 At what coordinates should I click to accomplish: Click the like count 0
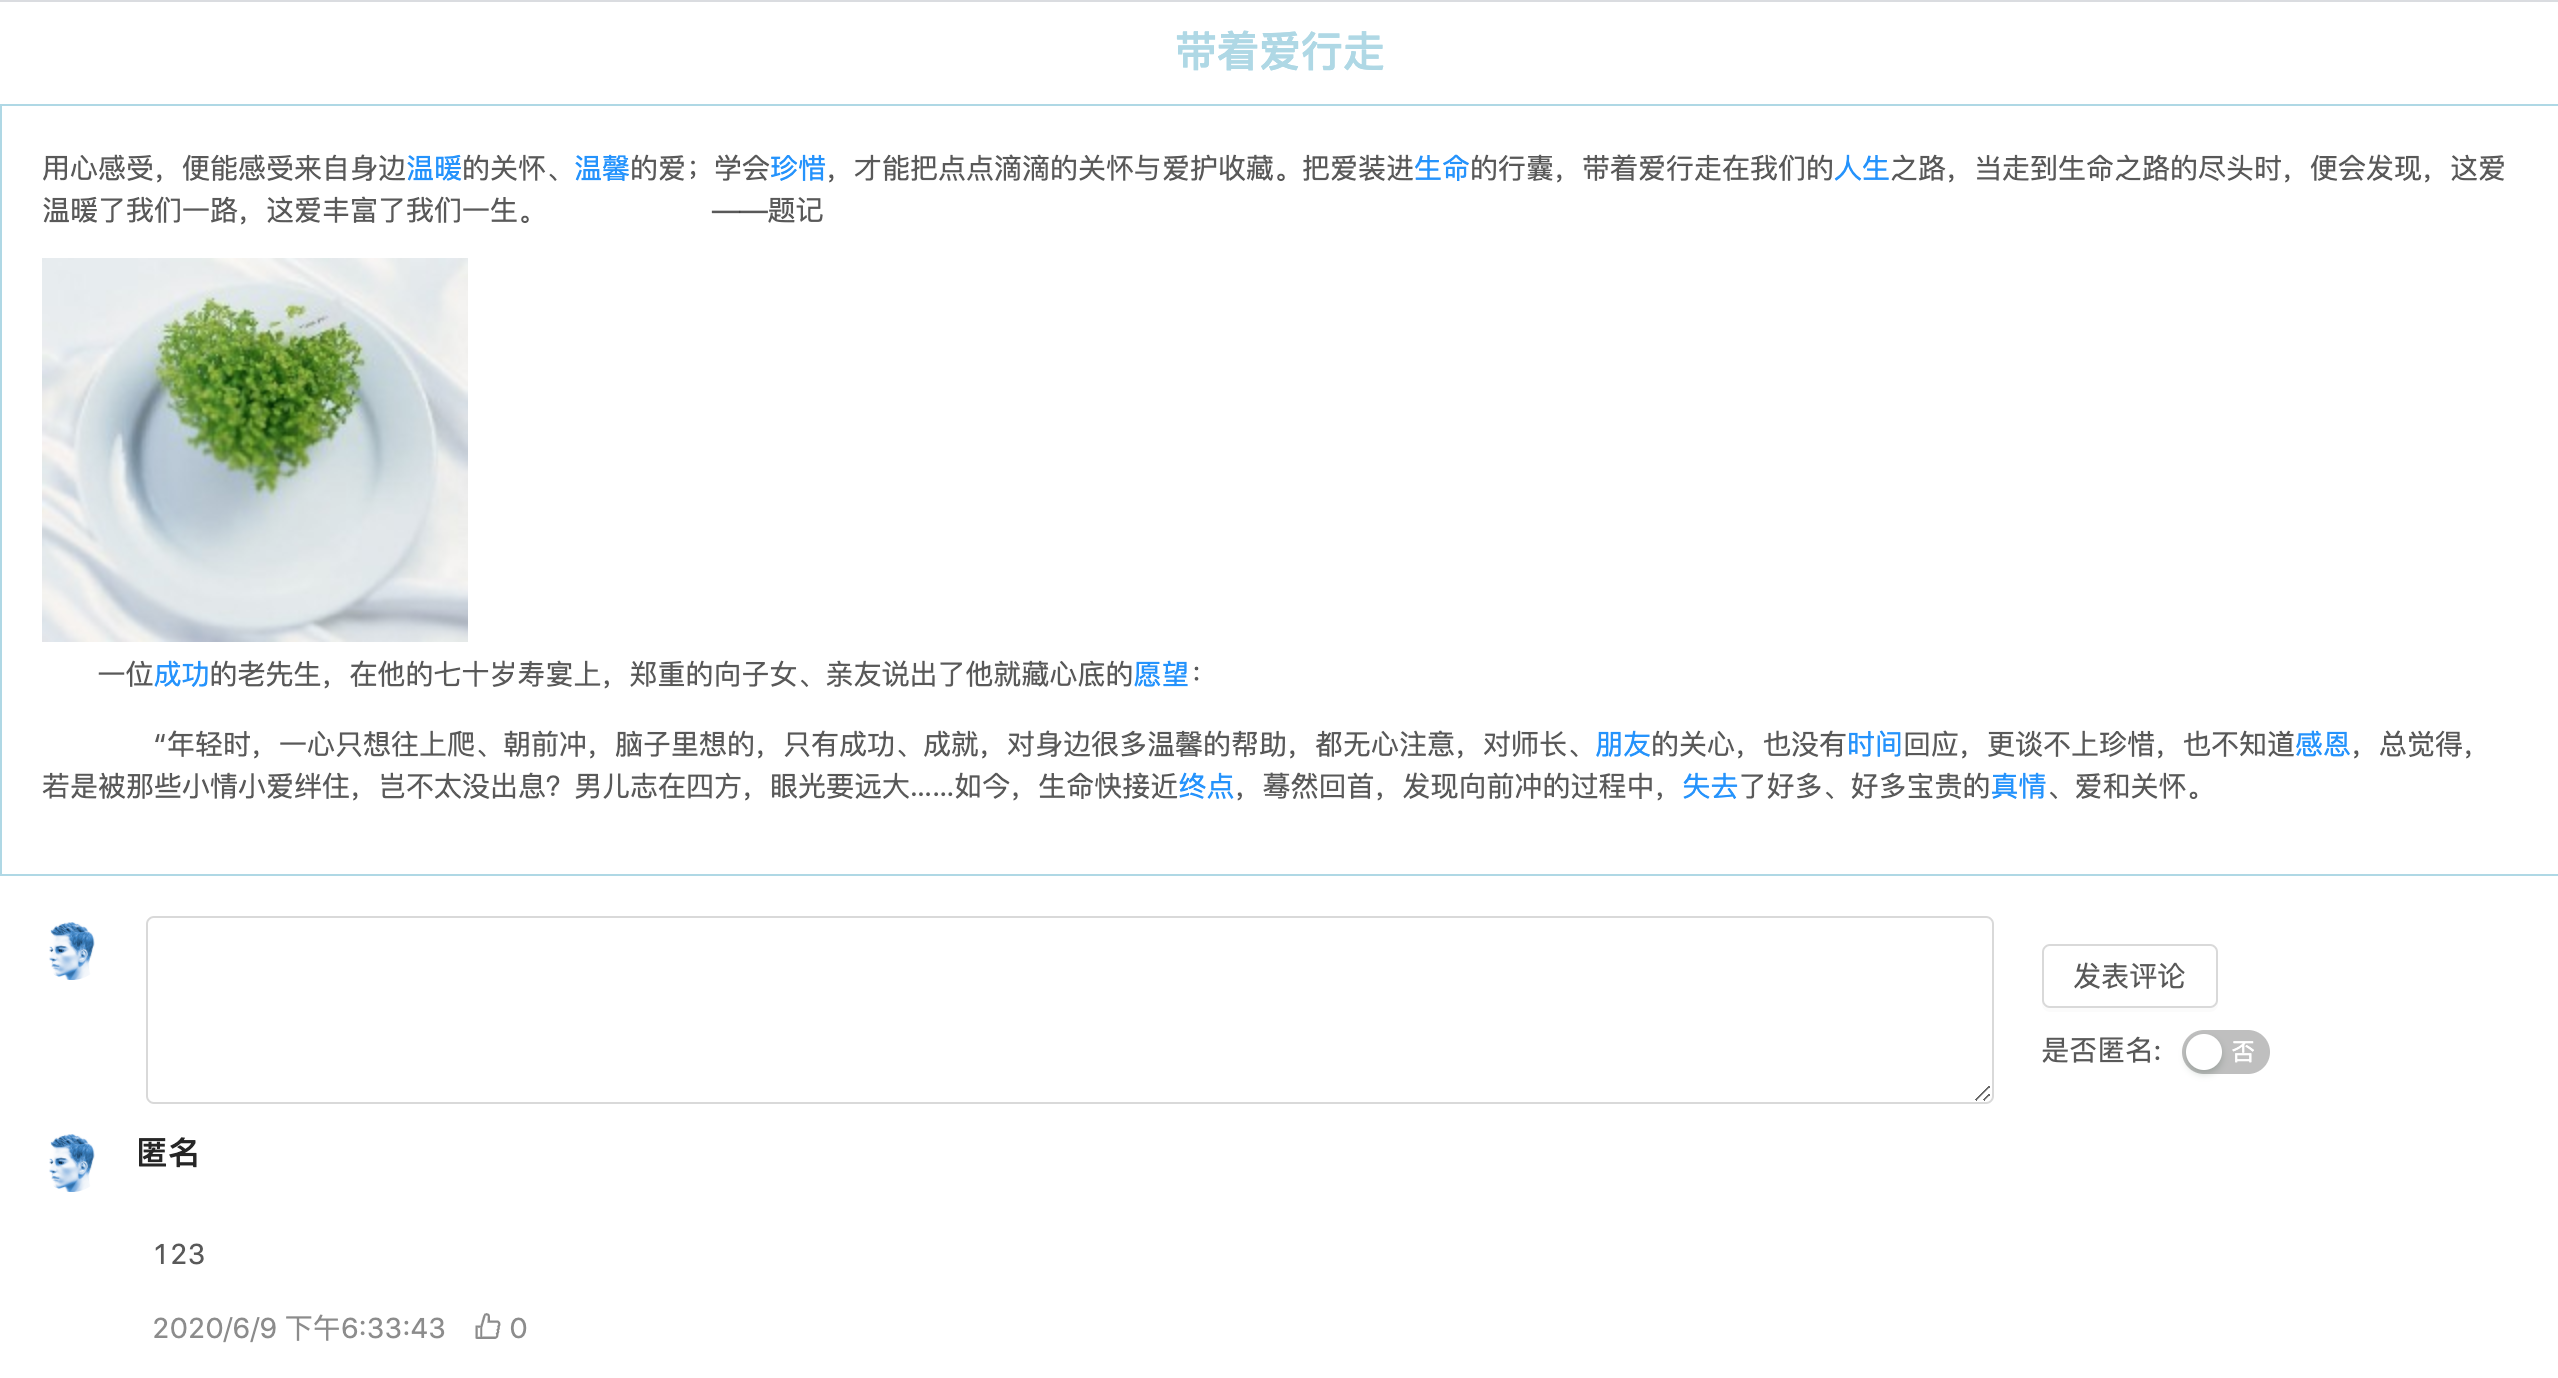tap(518, 1328)
